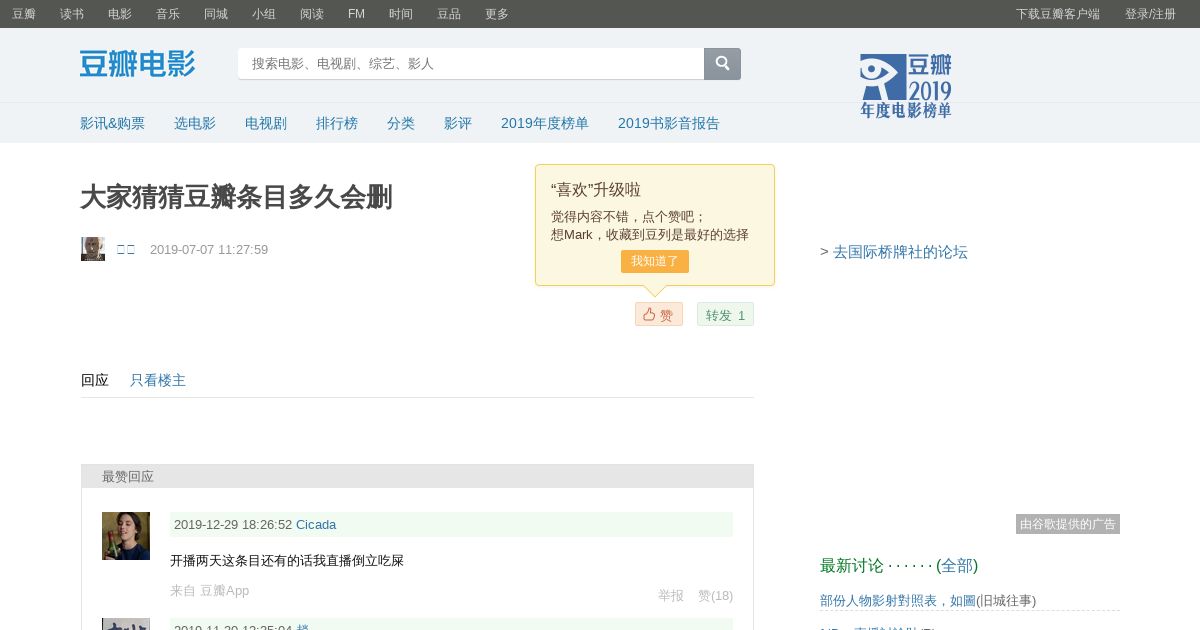The width and height of the screenshot is (1200, 630).
Task: Filter with 只看楼主 tab
Action: coord(158,380)
